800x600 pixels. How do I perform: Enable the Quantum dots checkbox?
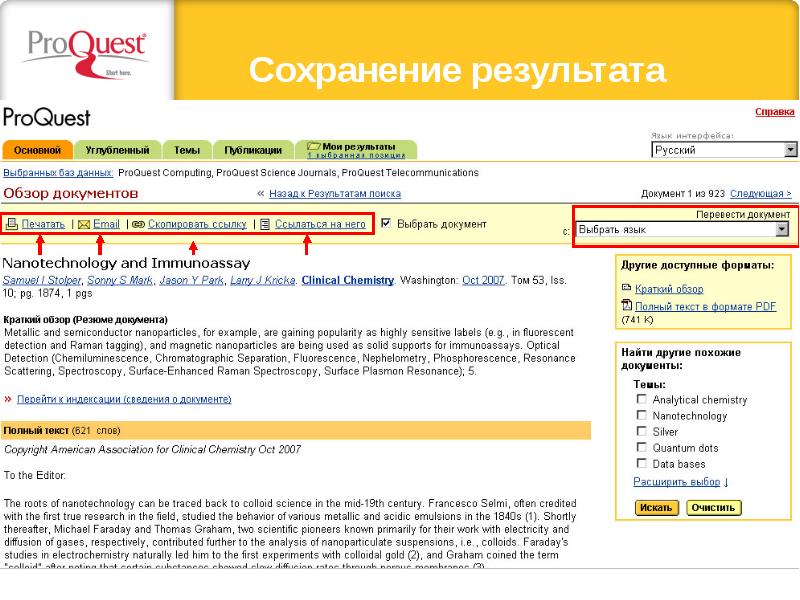click(641, 447)
